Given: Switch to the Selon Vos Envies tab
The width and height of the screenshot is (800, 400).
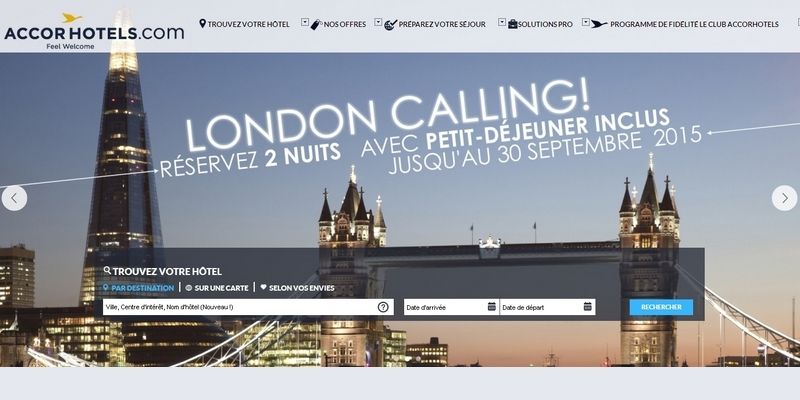Looking at the screenshot, I should tap(297, 288).
